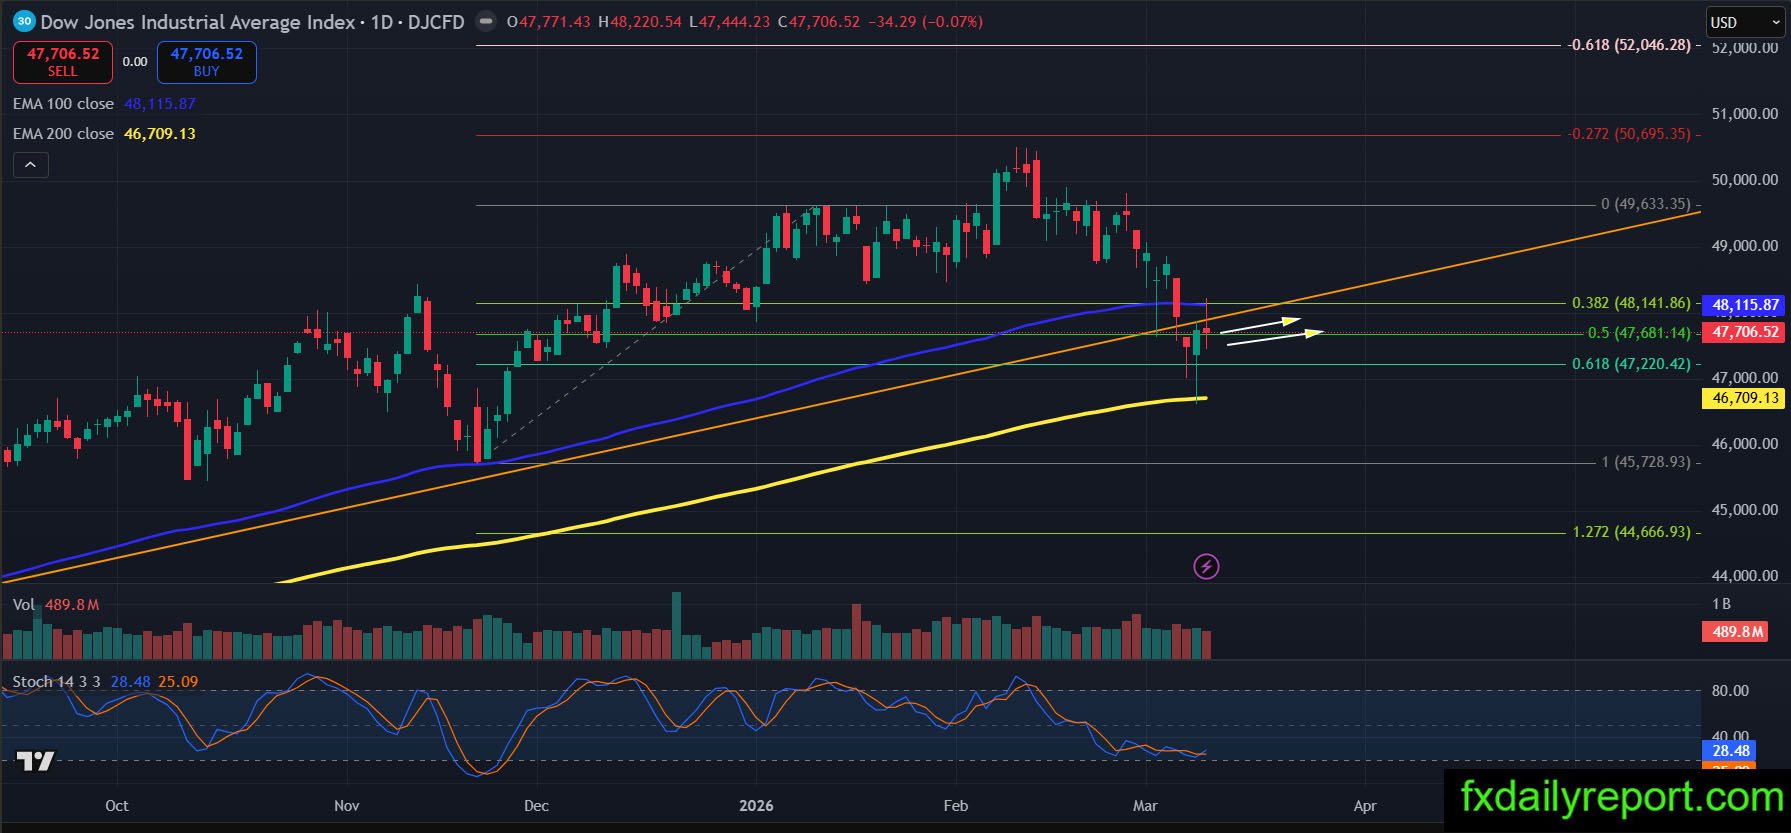The image size is (1791, 833).
Task: Click the 45,000.00 price axis label
Action: pos(1745,510)
